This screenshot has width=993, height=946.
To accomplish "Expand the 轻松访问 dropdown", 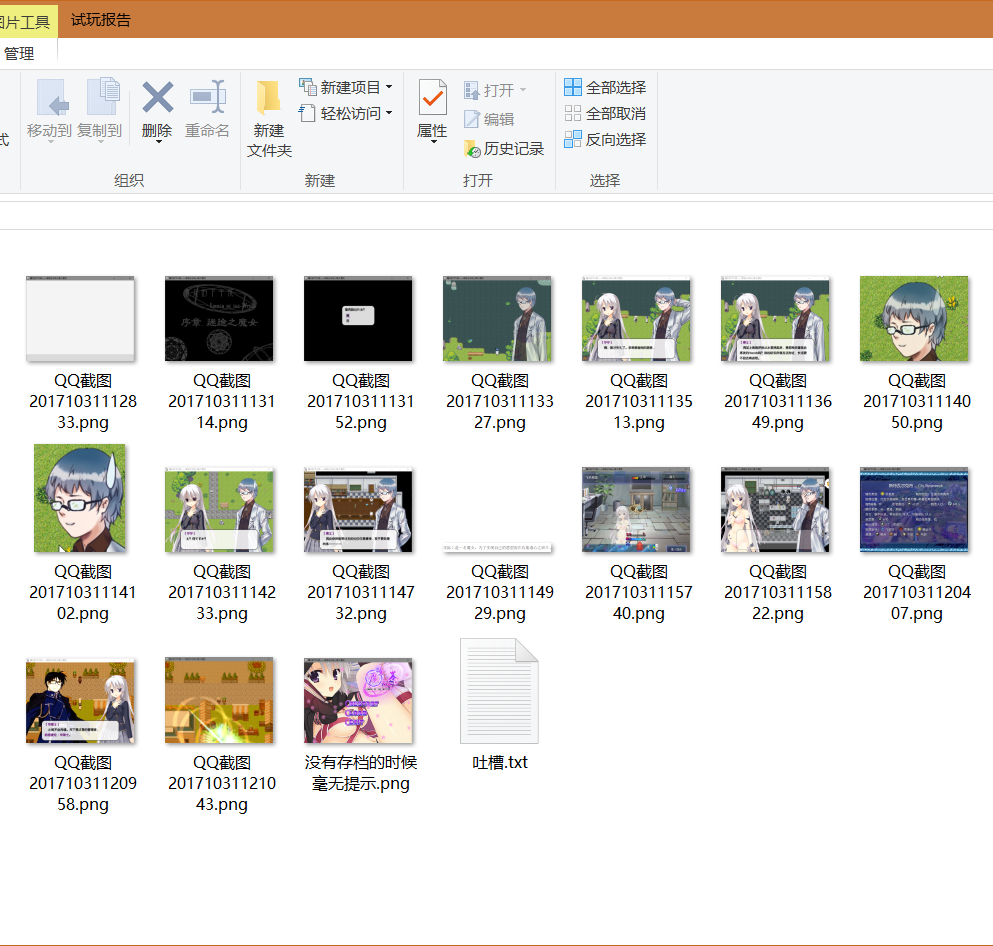I will (x=389, y=113).
